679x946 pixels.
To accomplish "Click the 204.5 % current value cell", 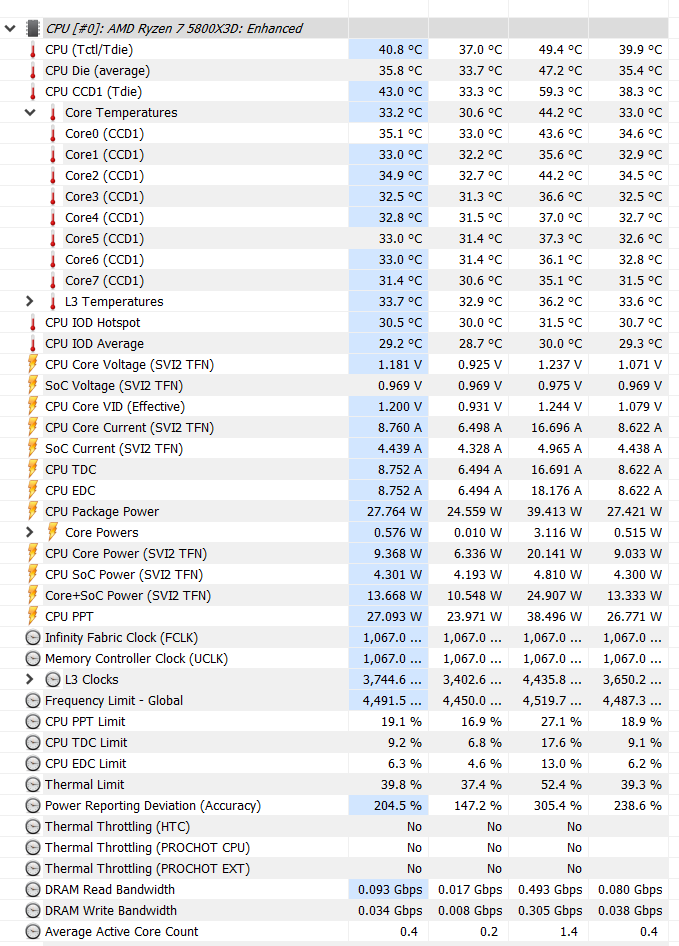I will (389, 805).
